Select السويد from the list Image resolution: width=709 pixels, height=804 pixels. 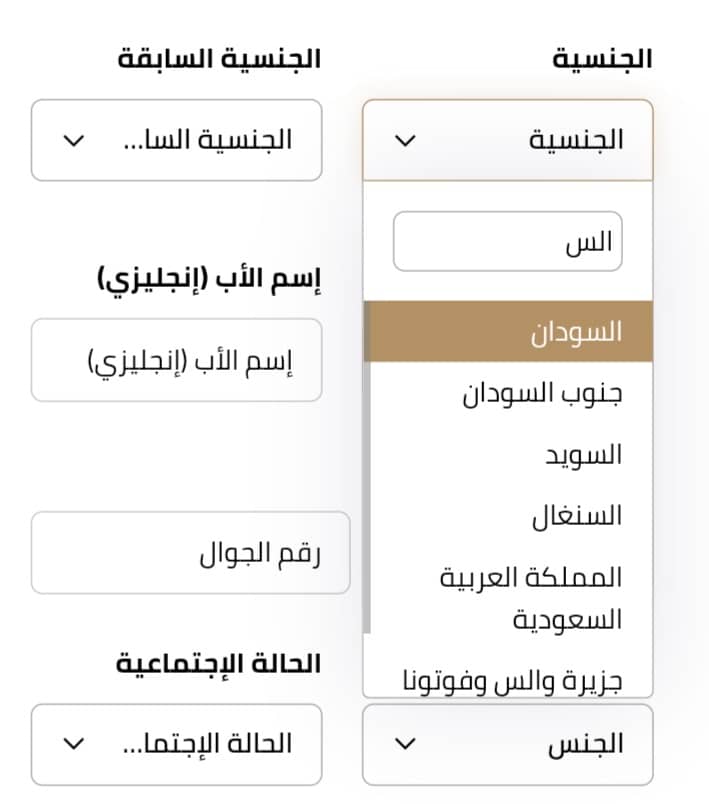(x=510, y=455)
